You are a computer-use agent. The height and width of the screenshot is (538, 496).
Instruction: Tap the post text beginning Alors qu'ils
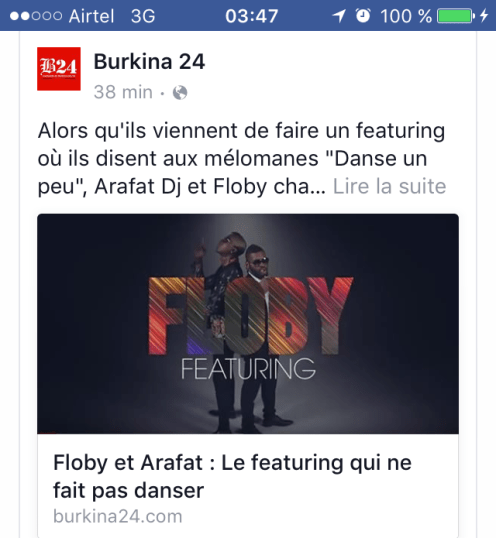coord(242,158)
